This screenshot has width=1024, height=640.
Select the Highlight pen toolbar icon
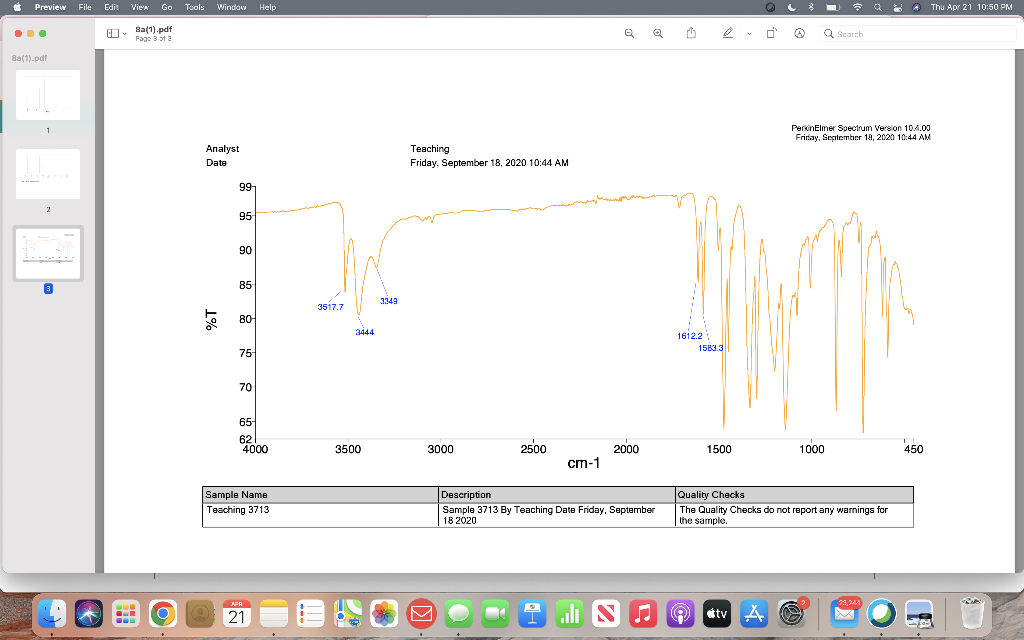pyautogui.click(x=728, y=33)
